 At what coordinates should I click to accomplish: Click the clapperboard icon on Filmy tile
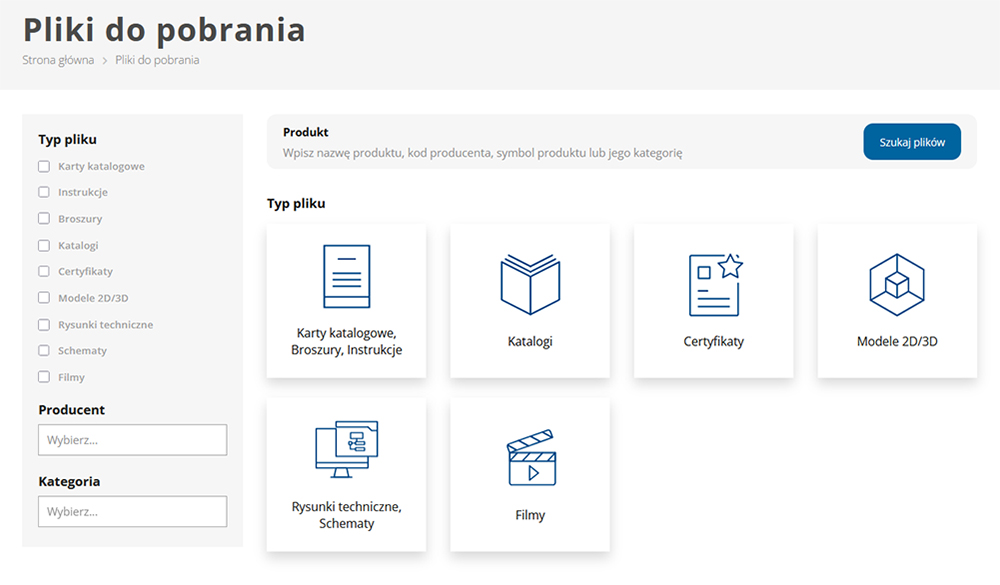click(529, 457)
